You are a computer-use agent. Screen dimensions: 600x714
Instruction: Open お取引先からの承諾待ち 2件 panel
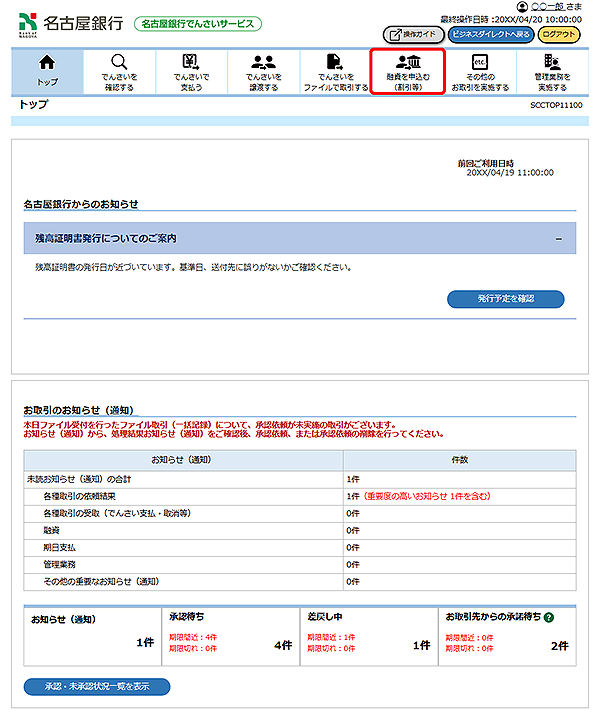point(507,633)
